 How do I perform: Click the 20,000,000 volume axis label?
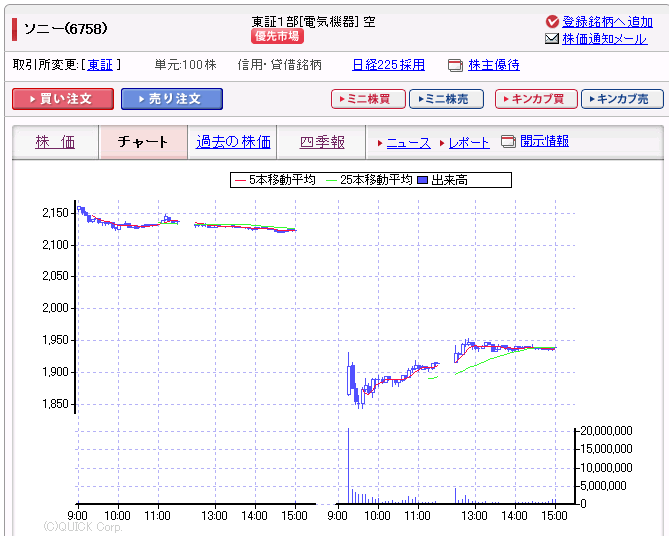pyautogui.click(x=606, y=431)
